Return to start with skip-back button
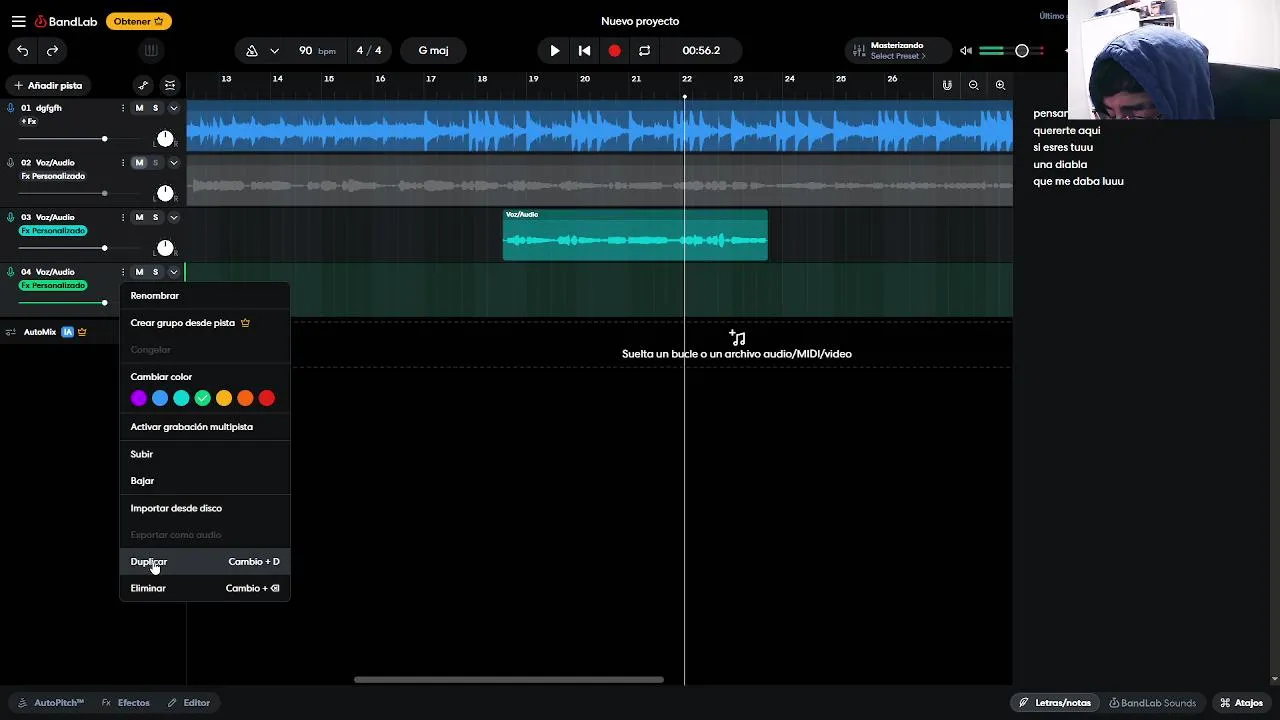 pos(584,50)
